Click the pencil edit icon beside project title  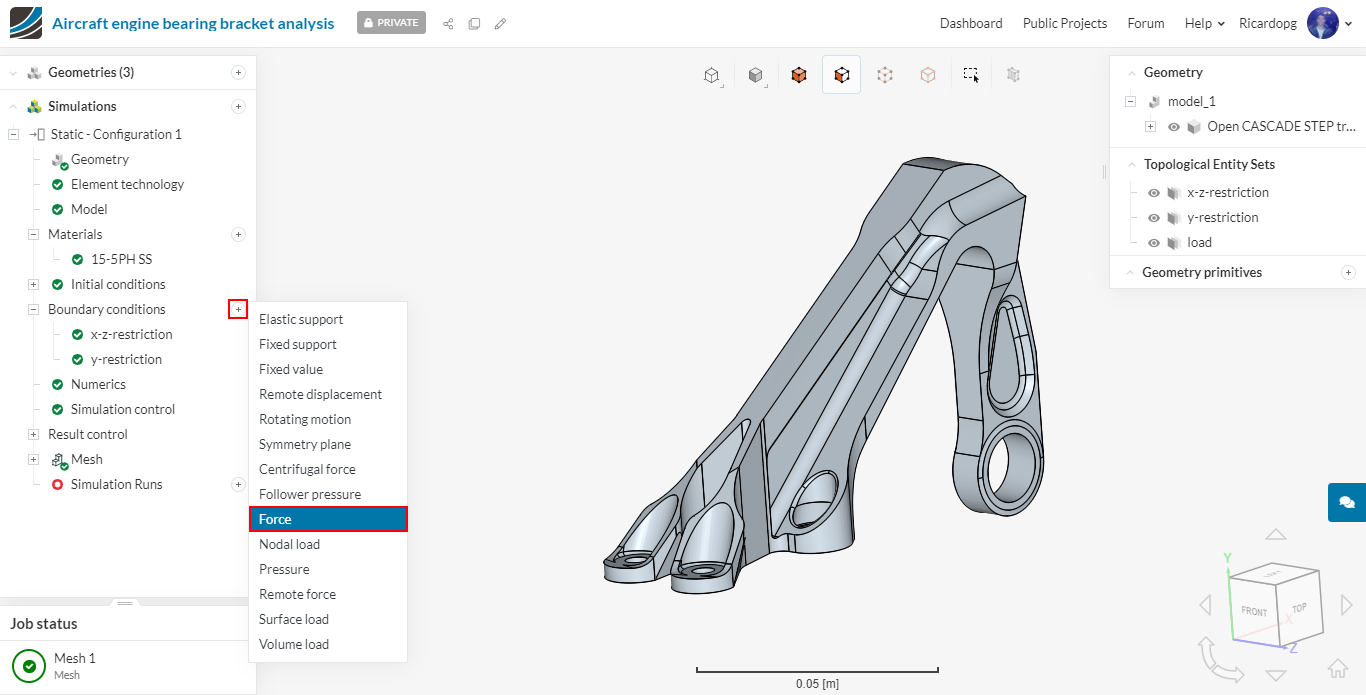[x=500, y=23]
